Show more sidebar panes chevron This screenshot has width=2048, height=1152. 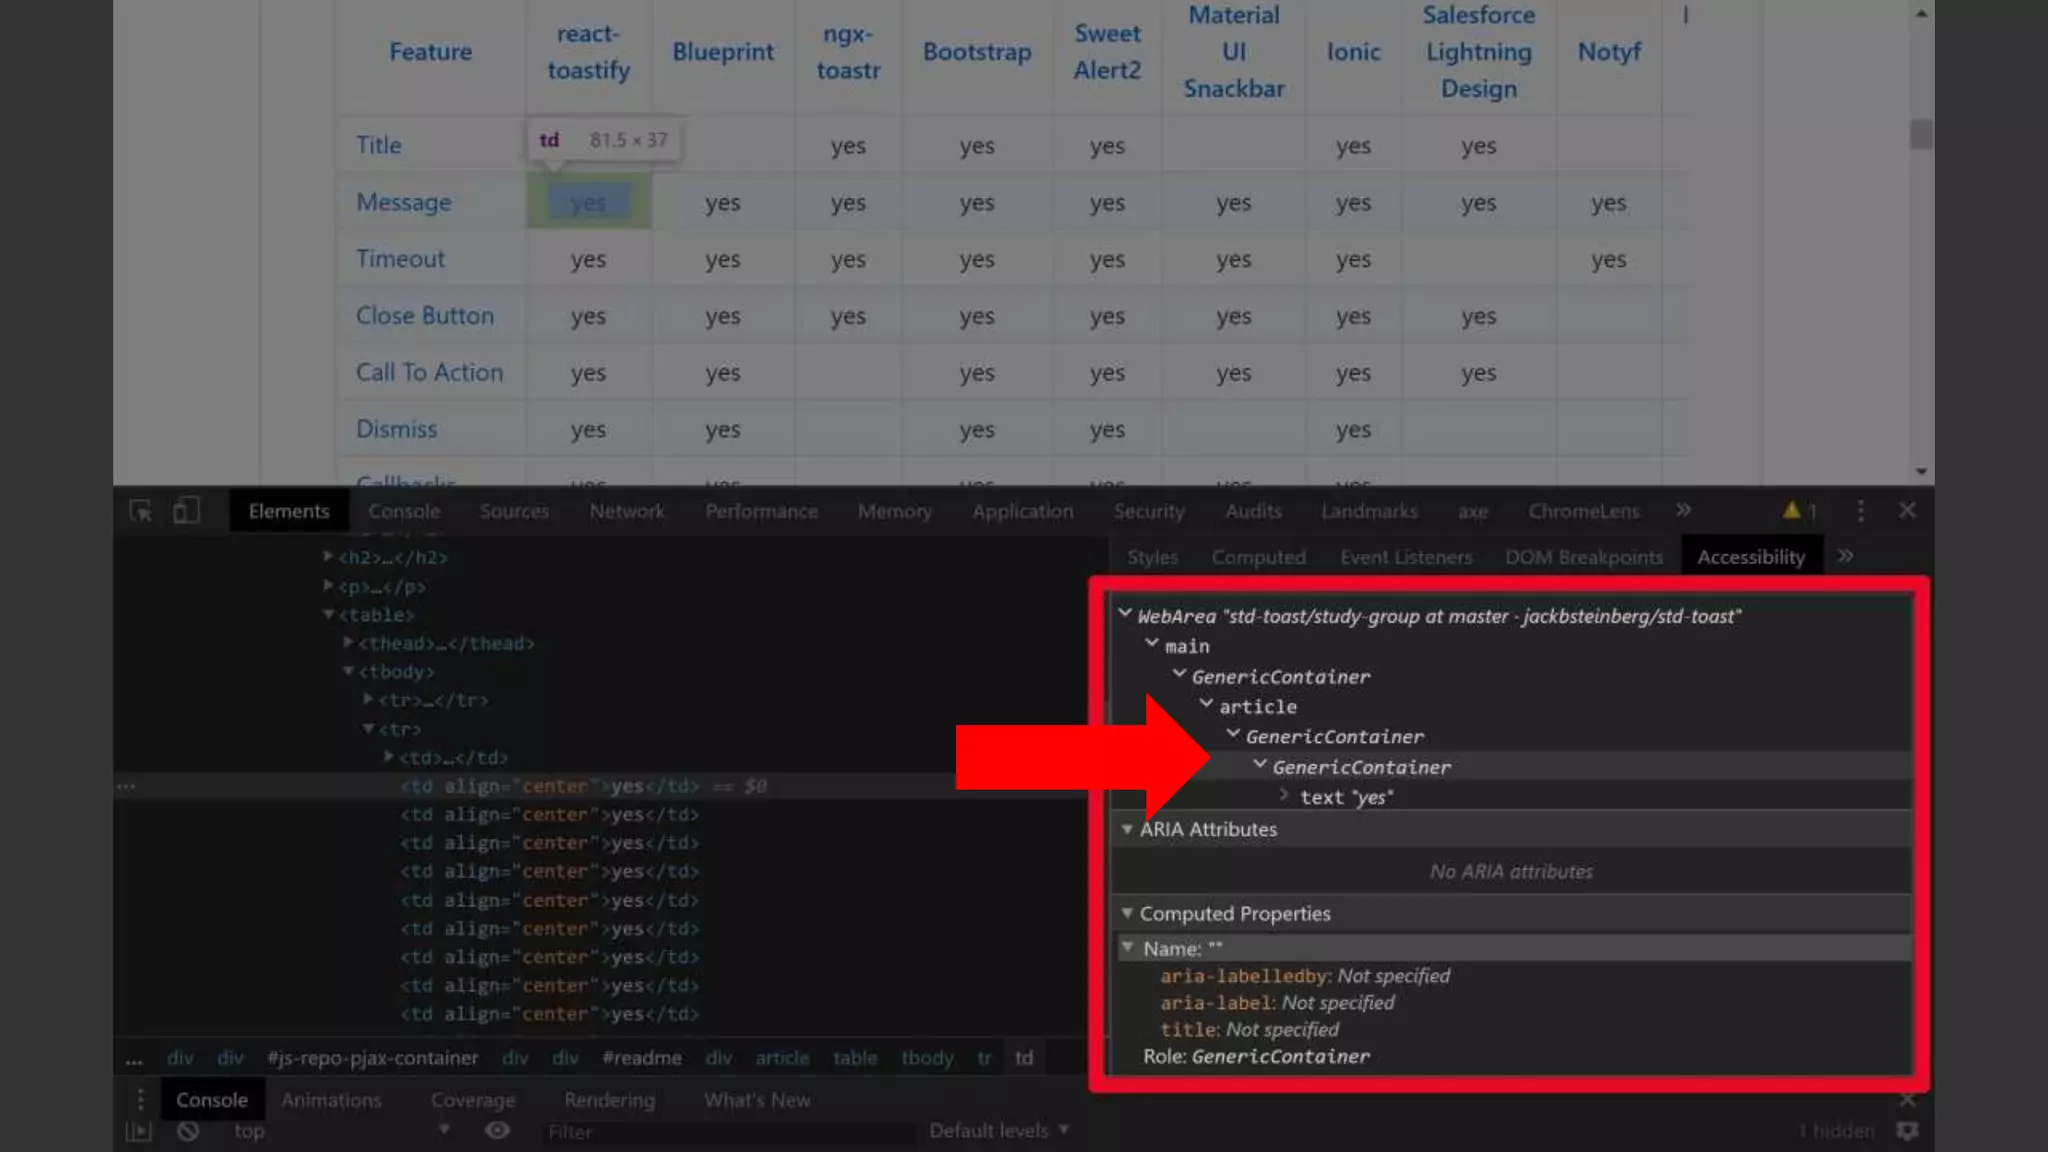(x=1846, y=556)
